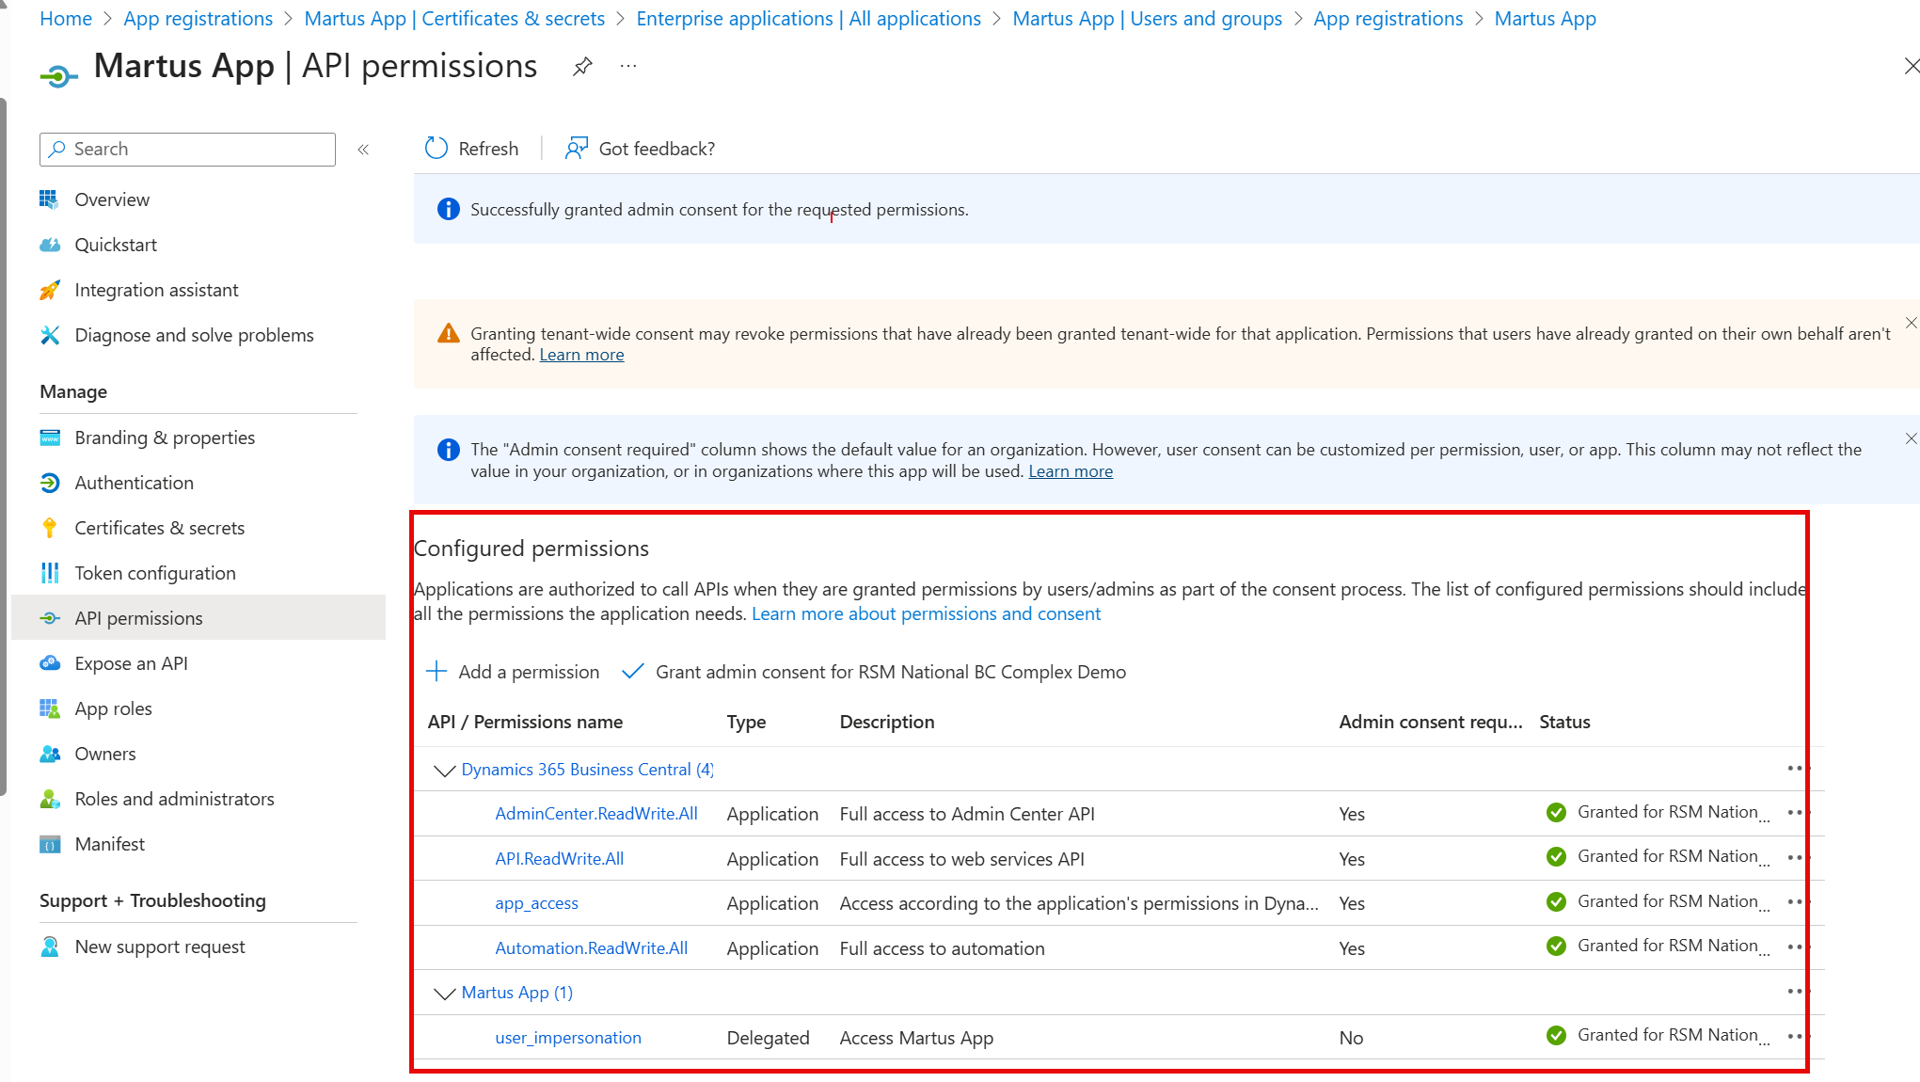Screen dimensions: 1920x1082
Task: Close the Admin consent required info banner
Action: 1910,439
